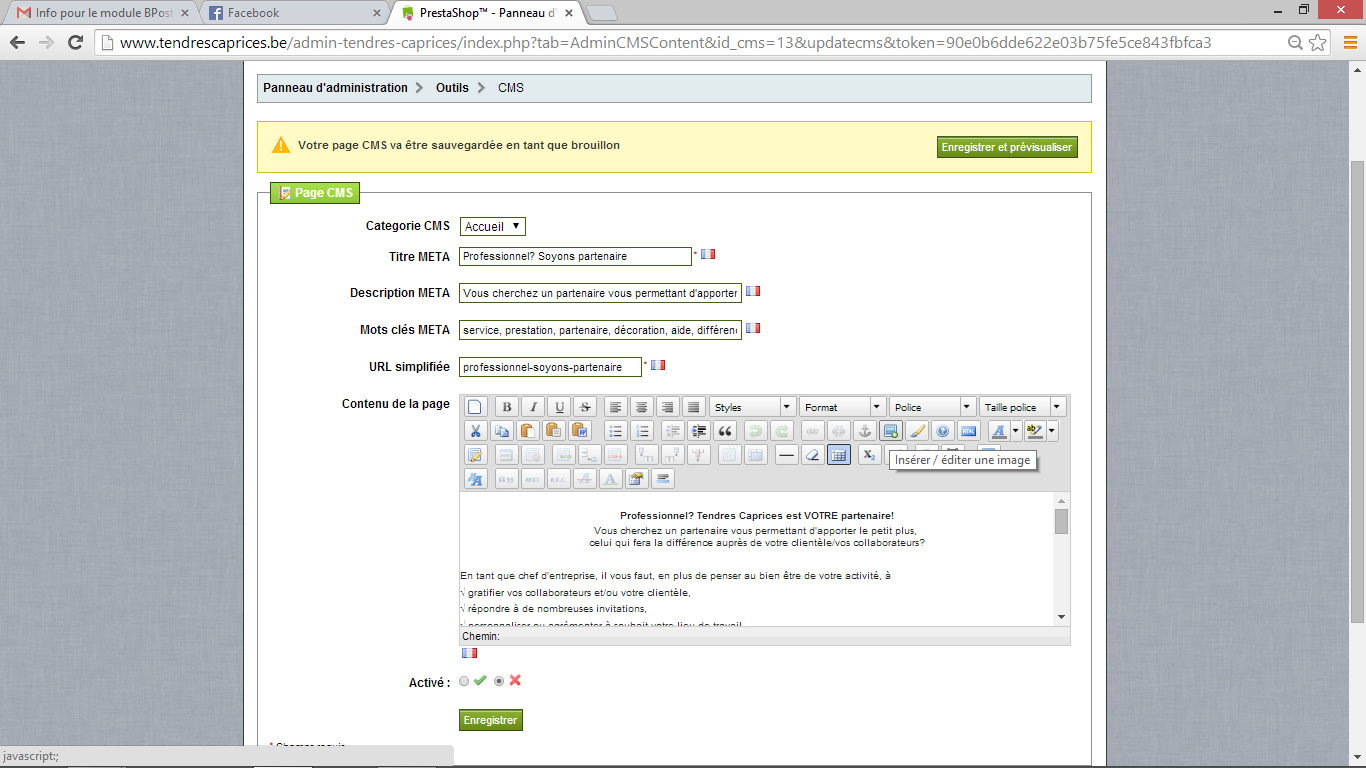Remove formatting with the eraser icon
The image size is (1366, 768).
(813, 455)
